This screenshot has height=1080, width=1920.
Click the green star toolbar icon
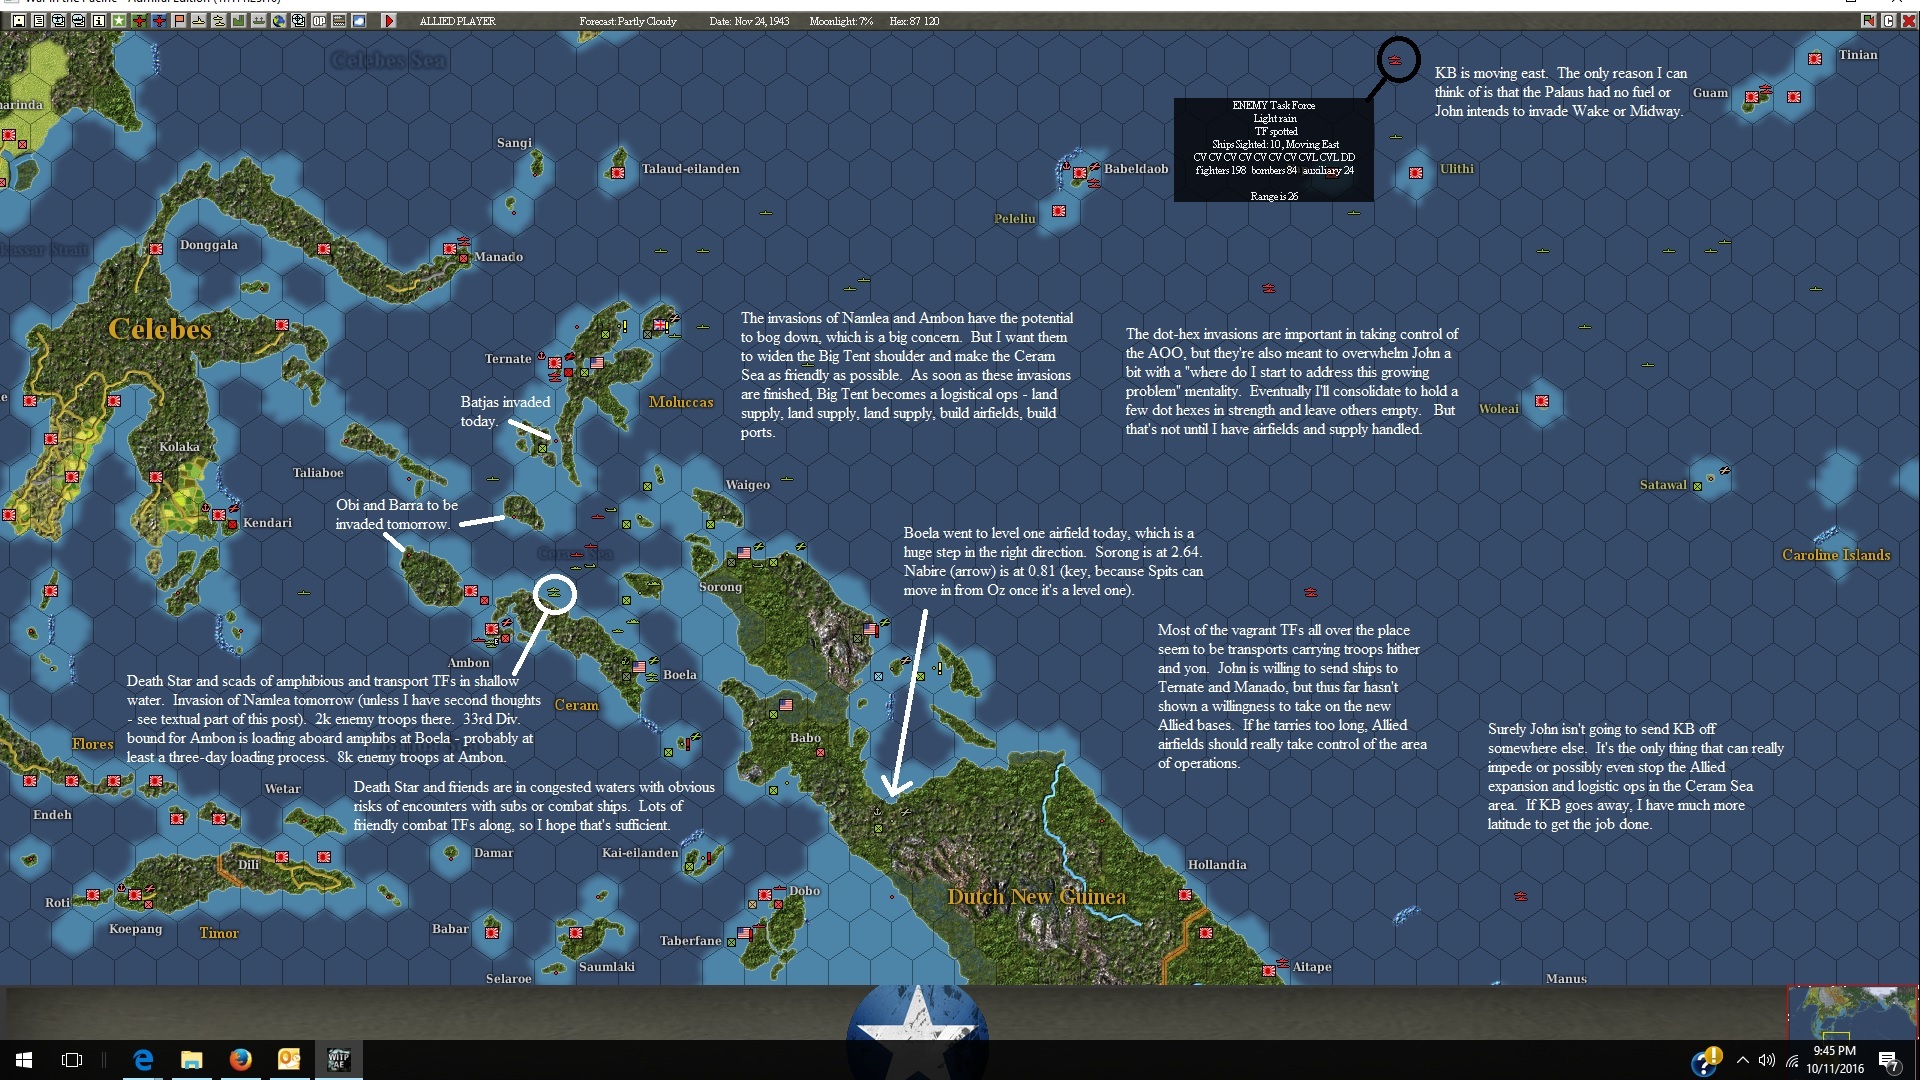click(118, 20)
